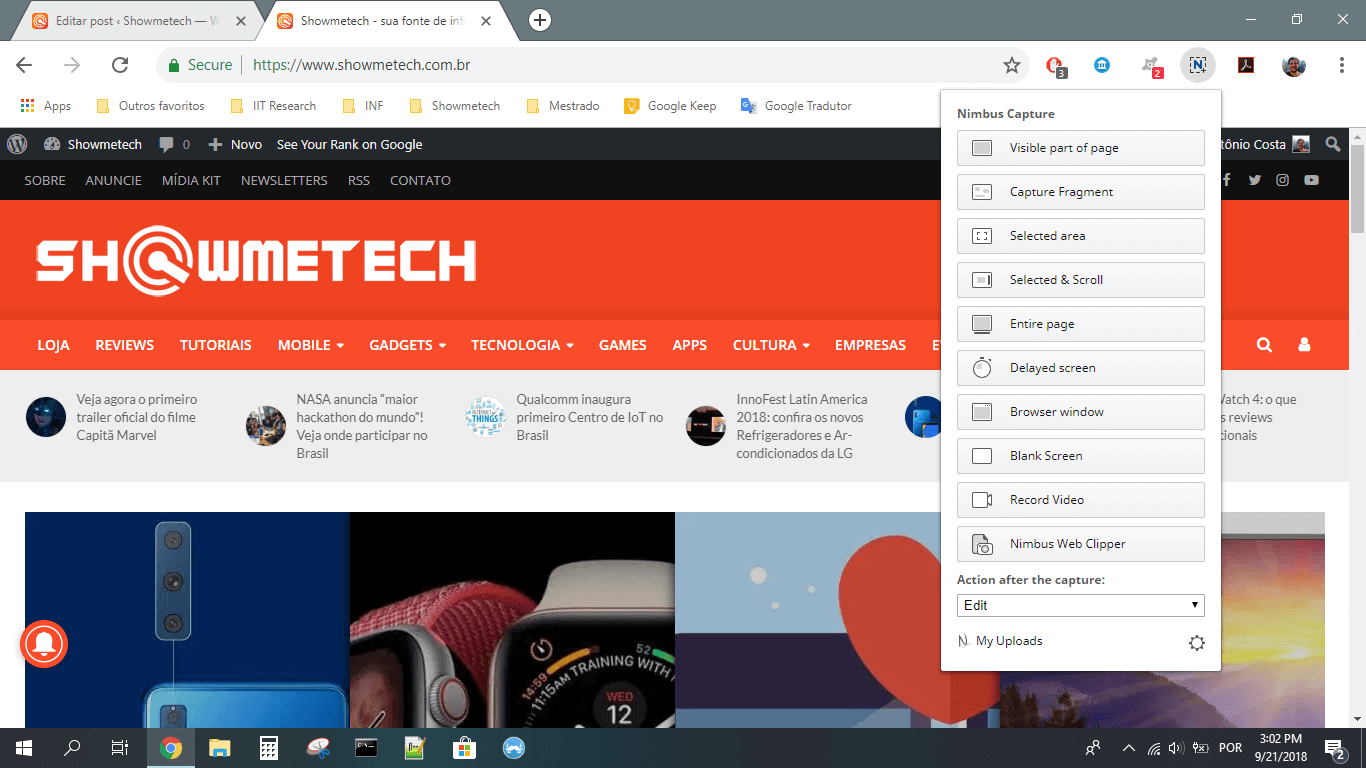Click the comments bubble in admin bar

click(173, 144)
